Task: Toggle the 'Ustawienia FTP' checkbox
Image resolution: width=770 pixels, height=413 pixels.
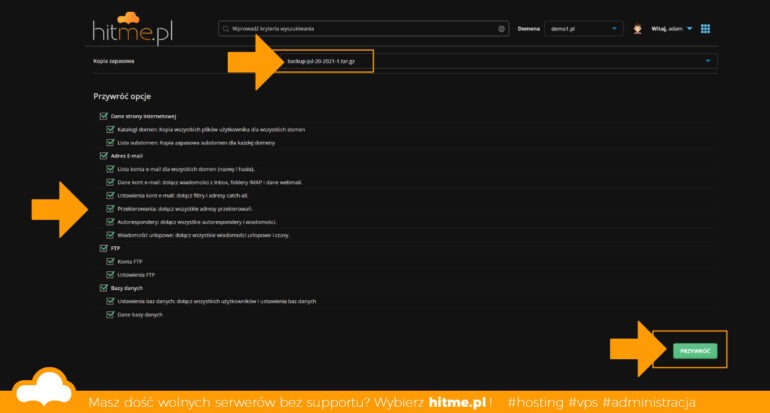Action: [110, 275]
